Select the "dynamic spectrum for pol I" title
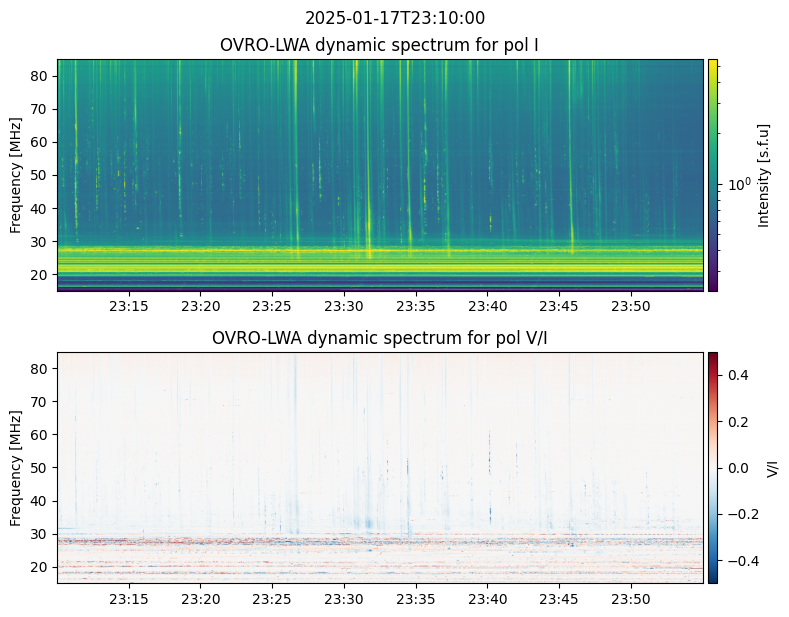Viewport: 789px width, 617px height. (x=380, y=45)
